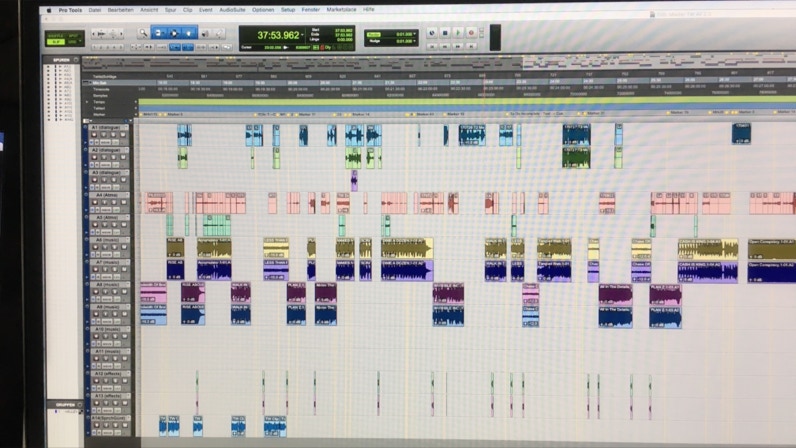Open the Gruppen list options menu
Viewport: 796px width, 448px height.
click(x=81, y=405)
